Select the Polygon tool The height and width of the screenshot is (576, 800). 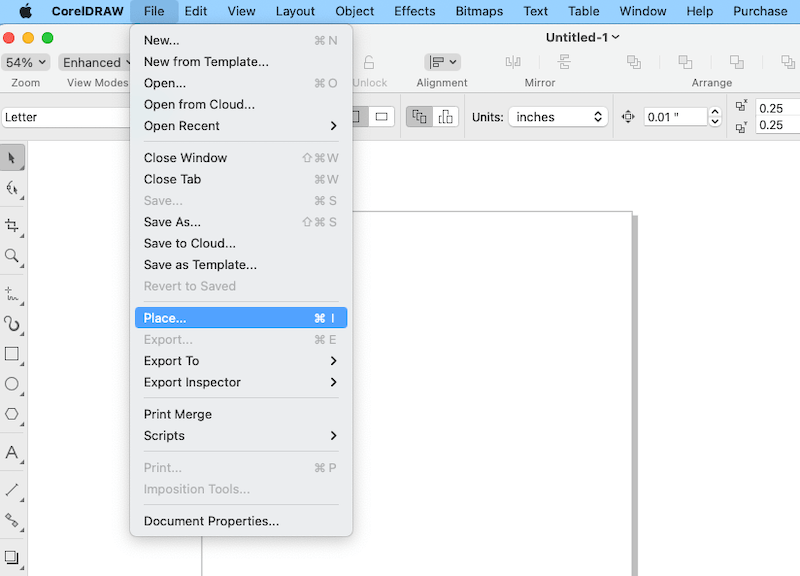tap(12, 414)
